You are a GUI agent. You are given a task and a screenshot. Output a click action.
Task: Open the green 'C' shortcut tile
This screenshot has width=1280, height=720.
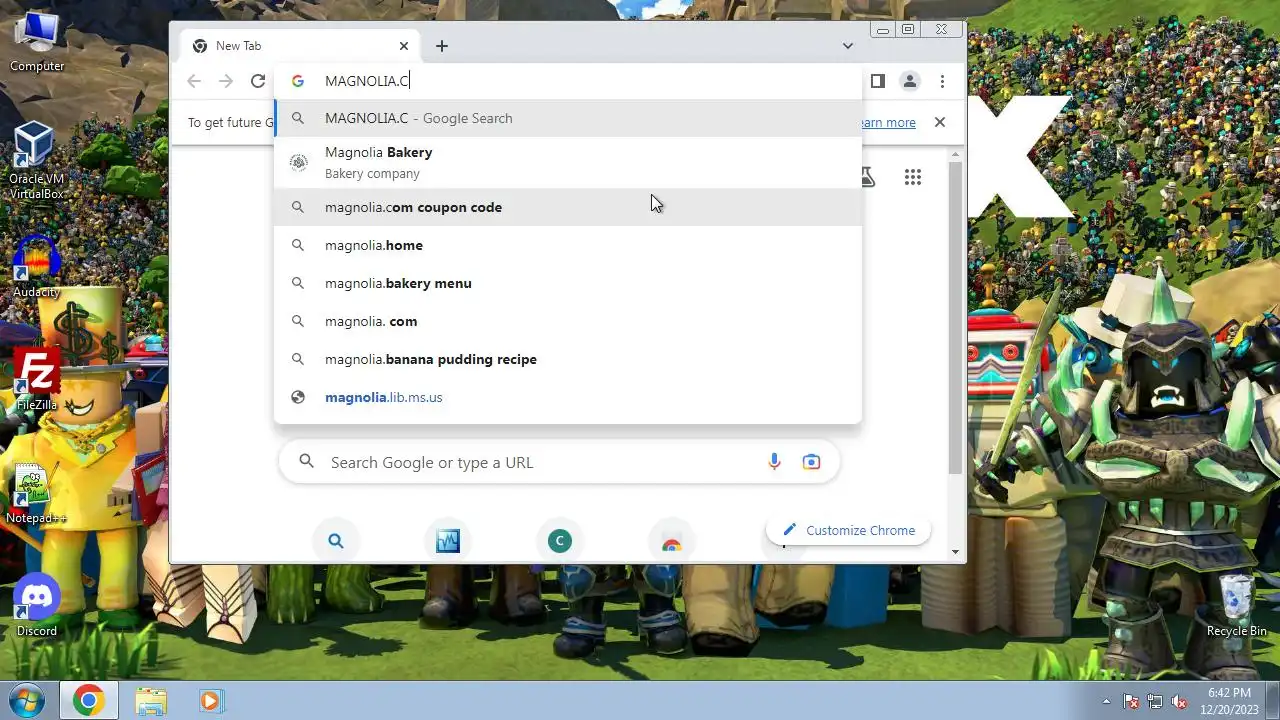tap(560, 541)
